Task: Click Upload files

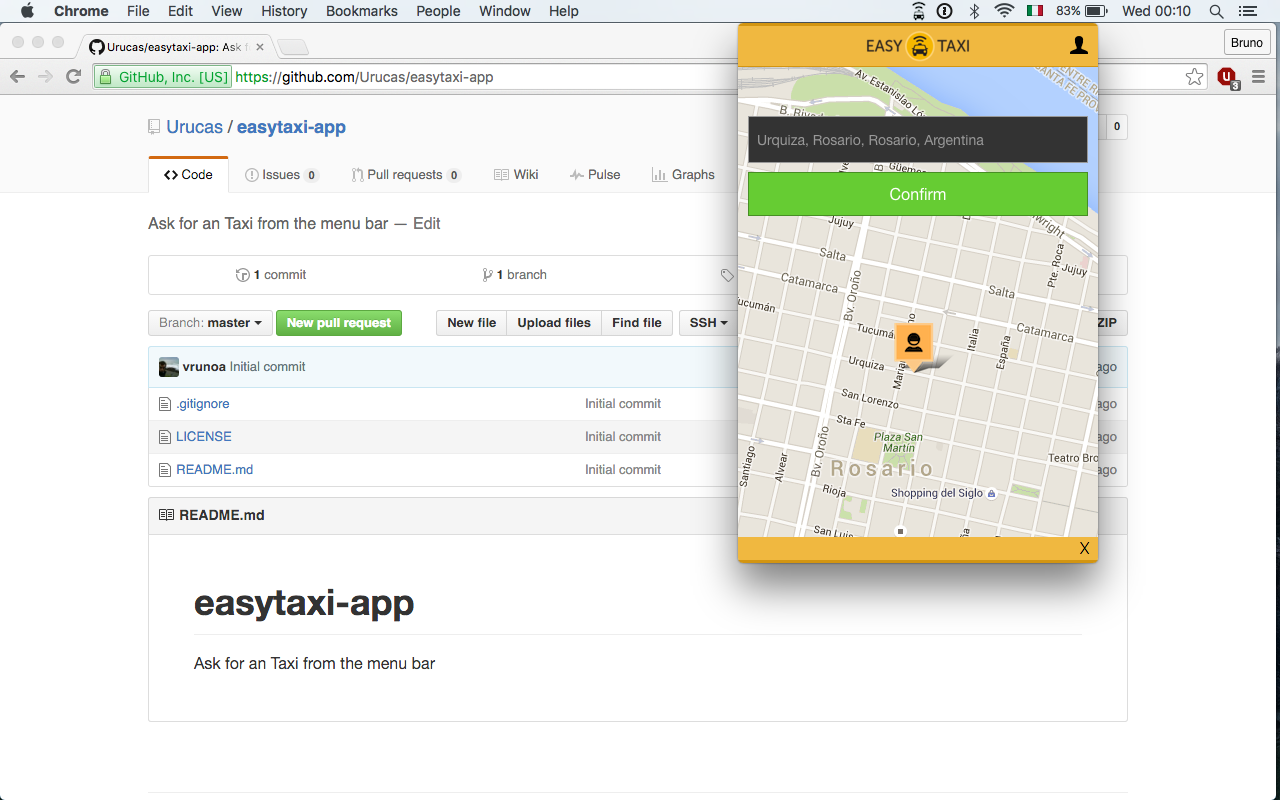Action: [554, 323]
